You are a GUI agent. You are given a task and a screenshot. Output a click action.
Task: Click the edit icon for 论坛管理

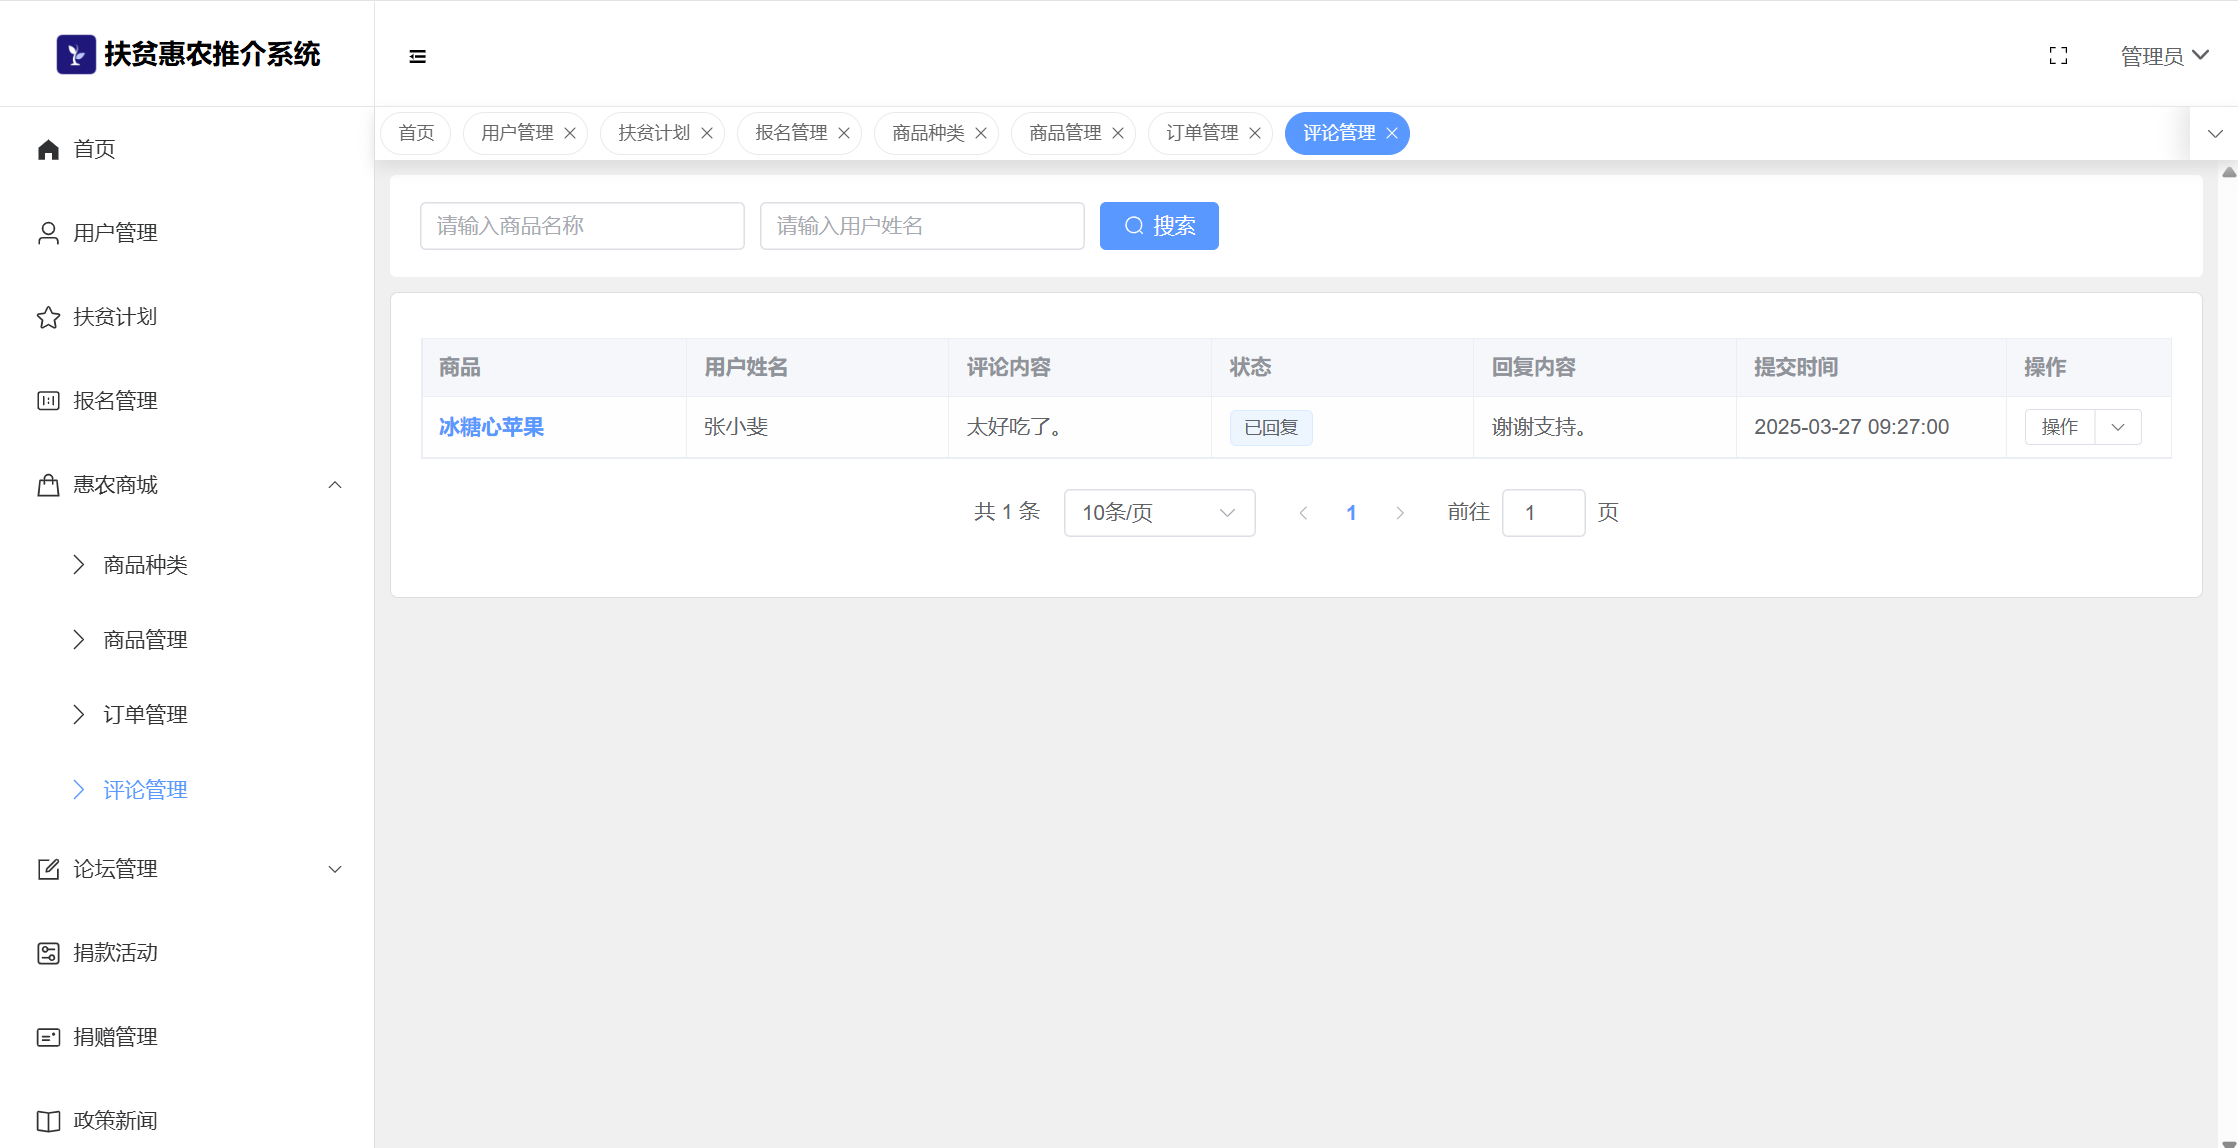tap(48, 869)
